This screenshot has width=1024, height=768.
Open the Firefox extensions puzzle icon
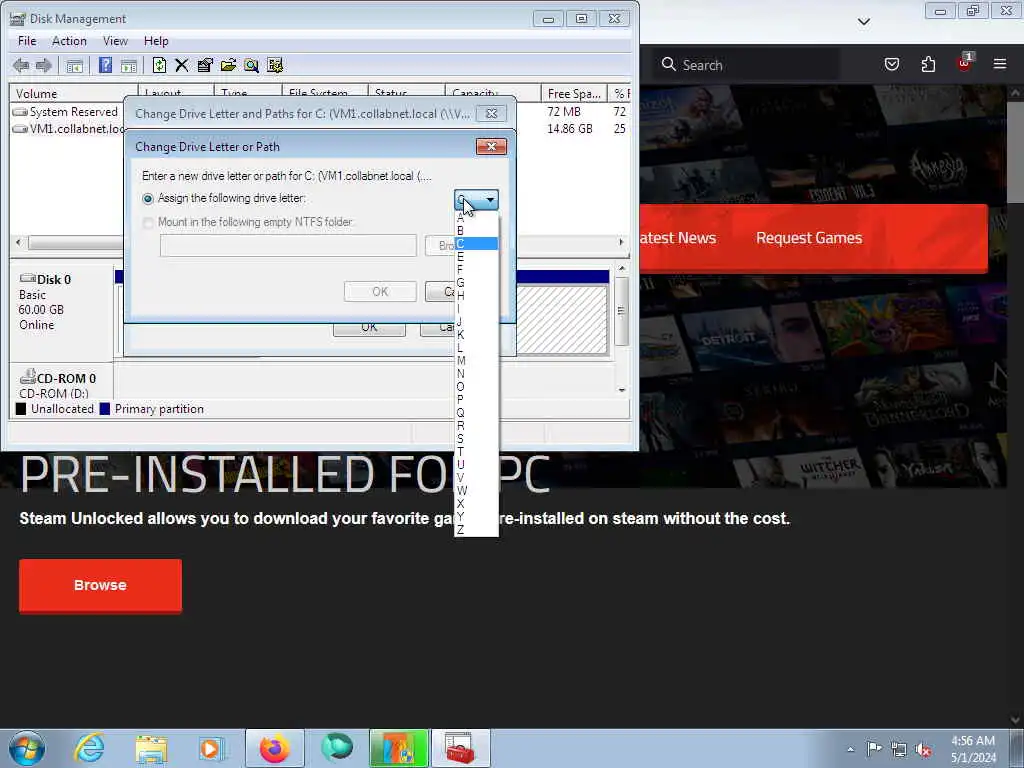[928, 64]
